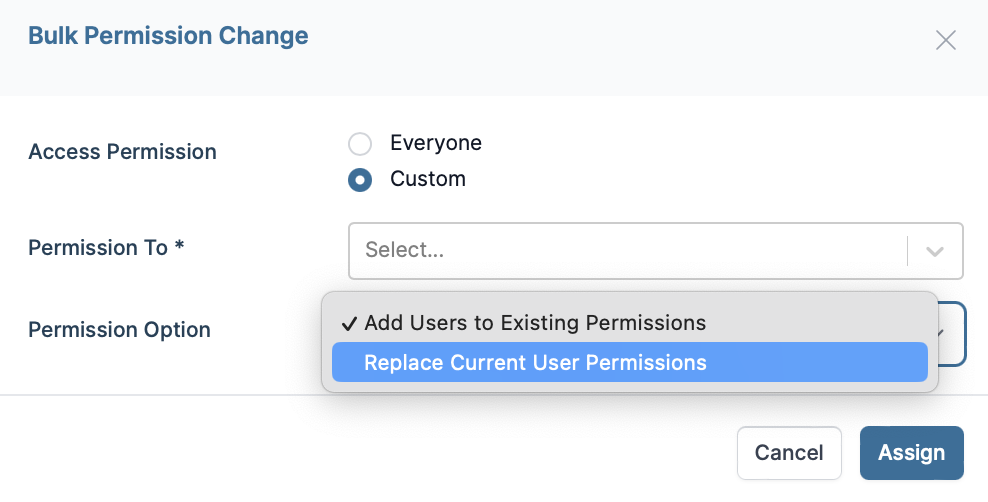The height and width of the screenshot is (502, 988).
Task: Select the Custom radio button
Action: pos(360,180)
